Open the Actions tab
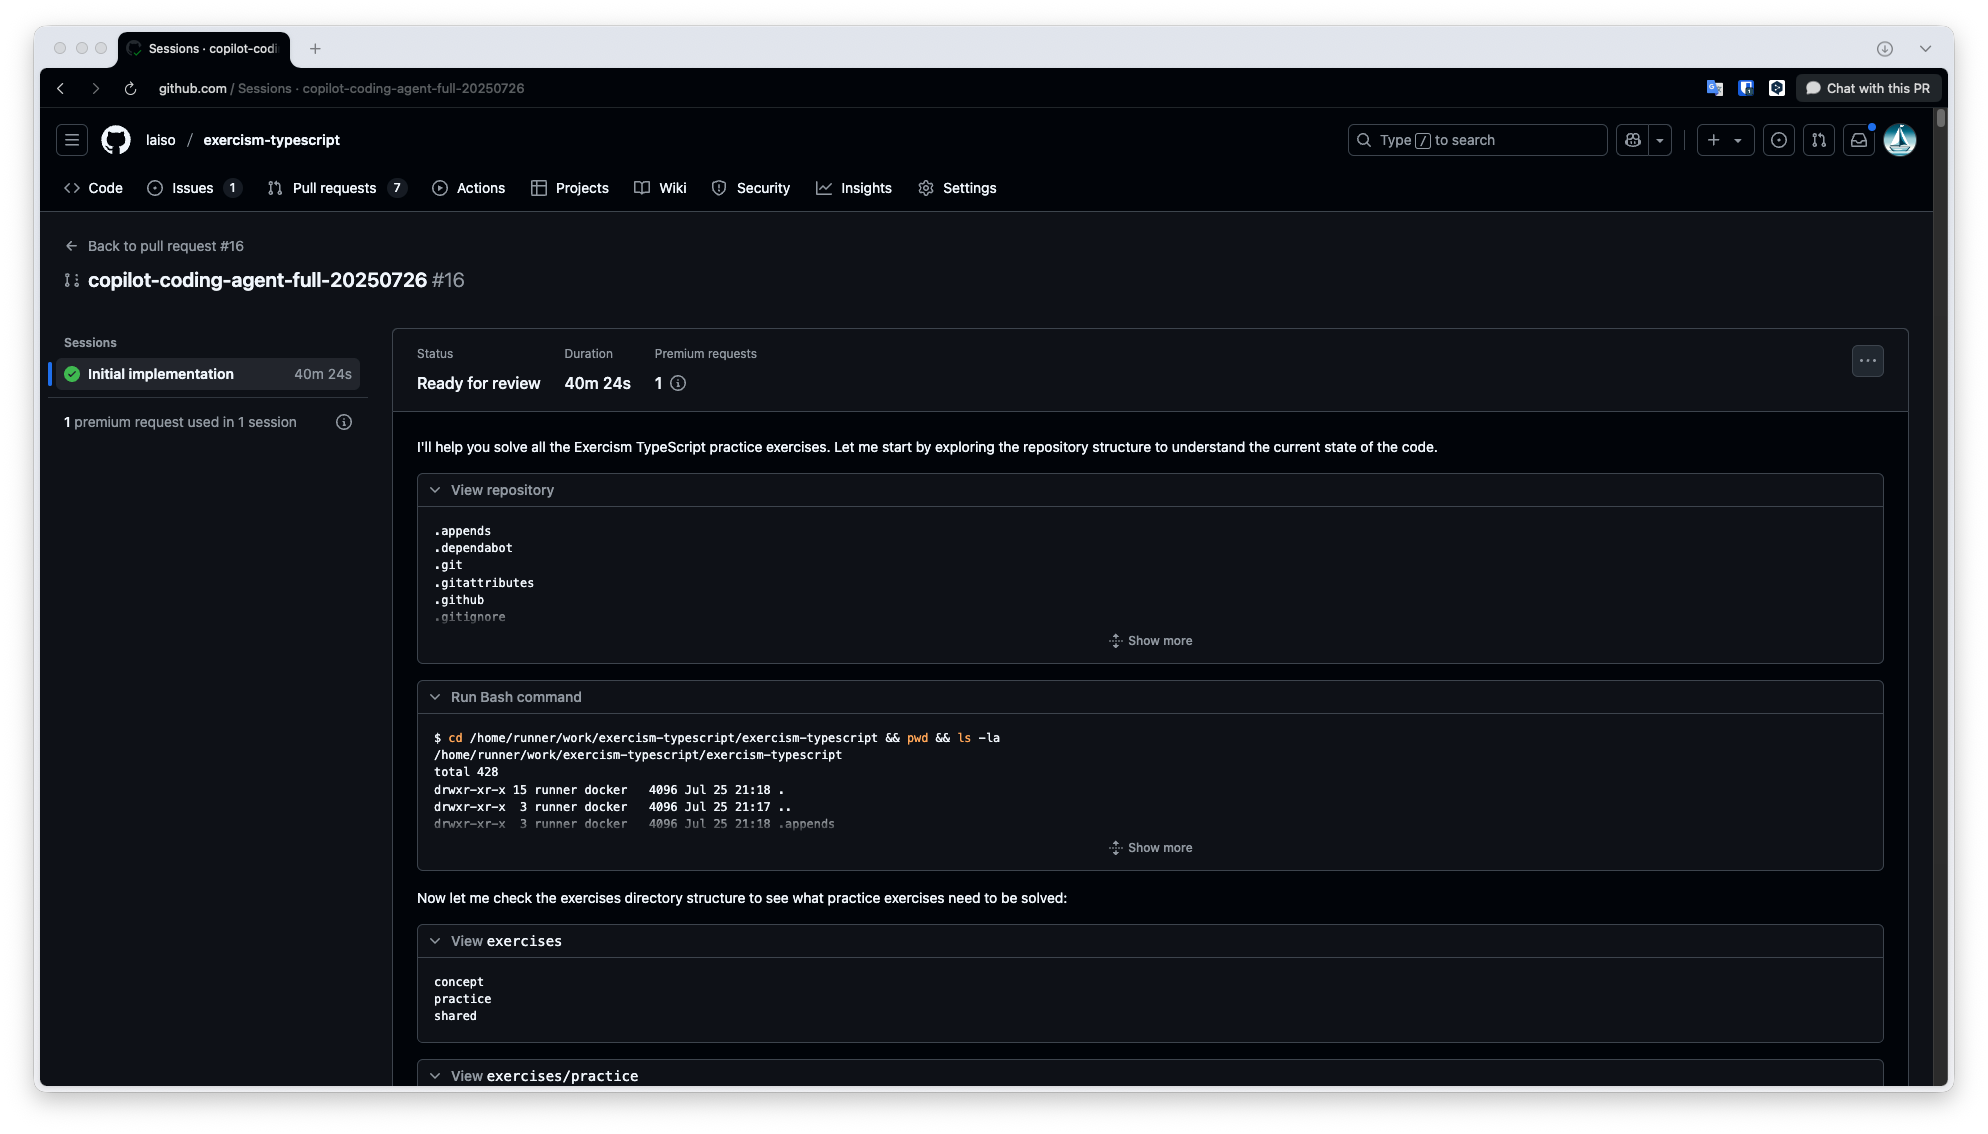 [468, 188]
